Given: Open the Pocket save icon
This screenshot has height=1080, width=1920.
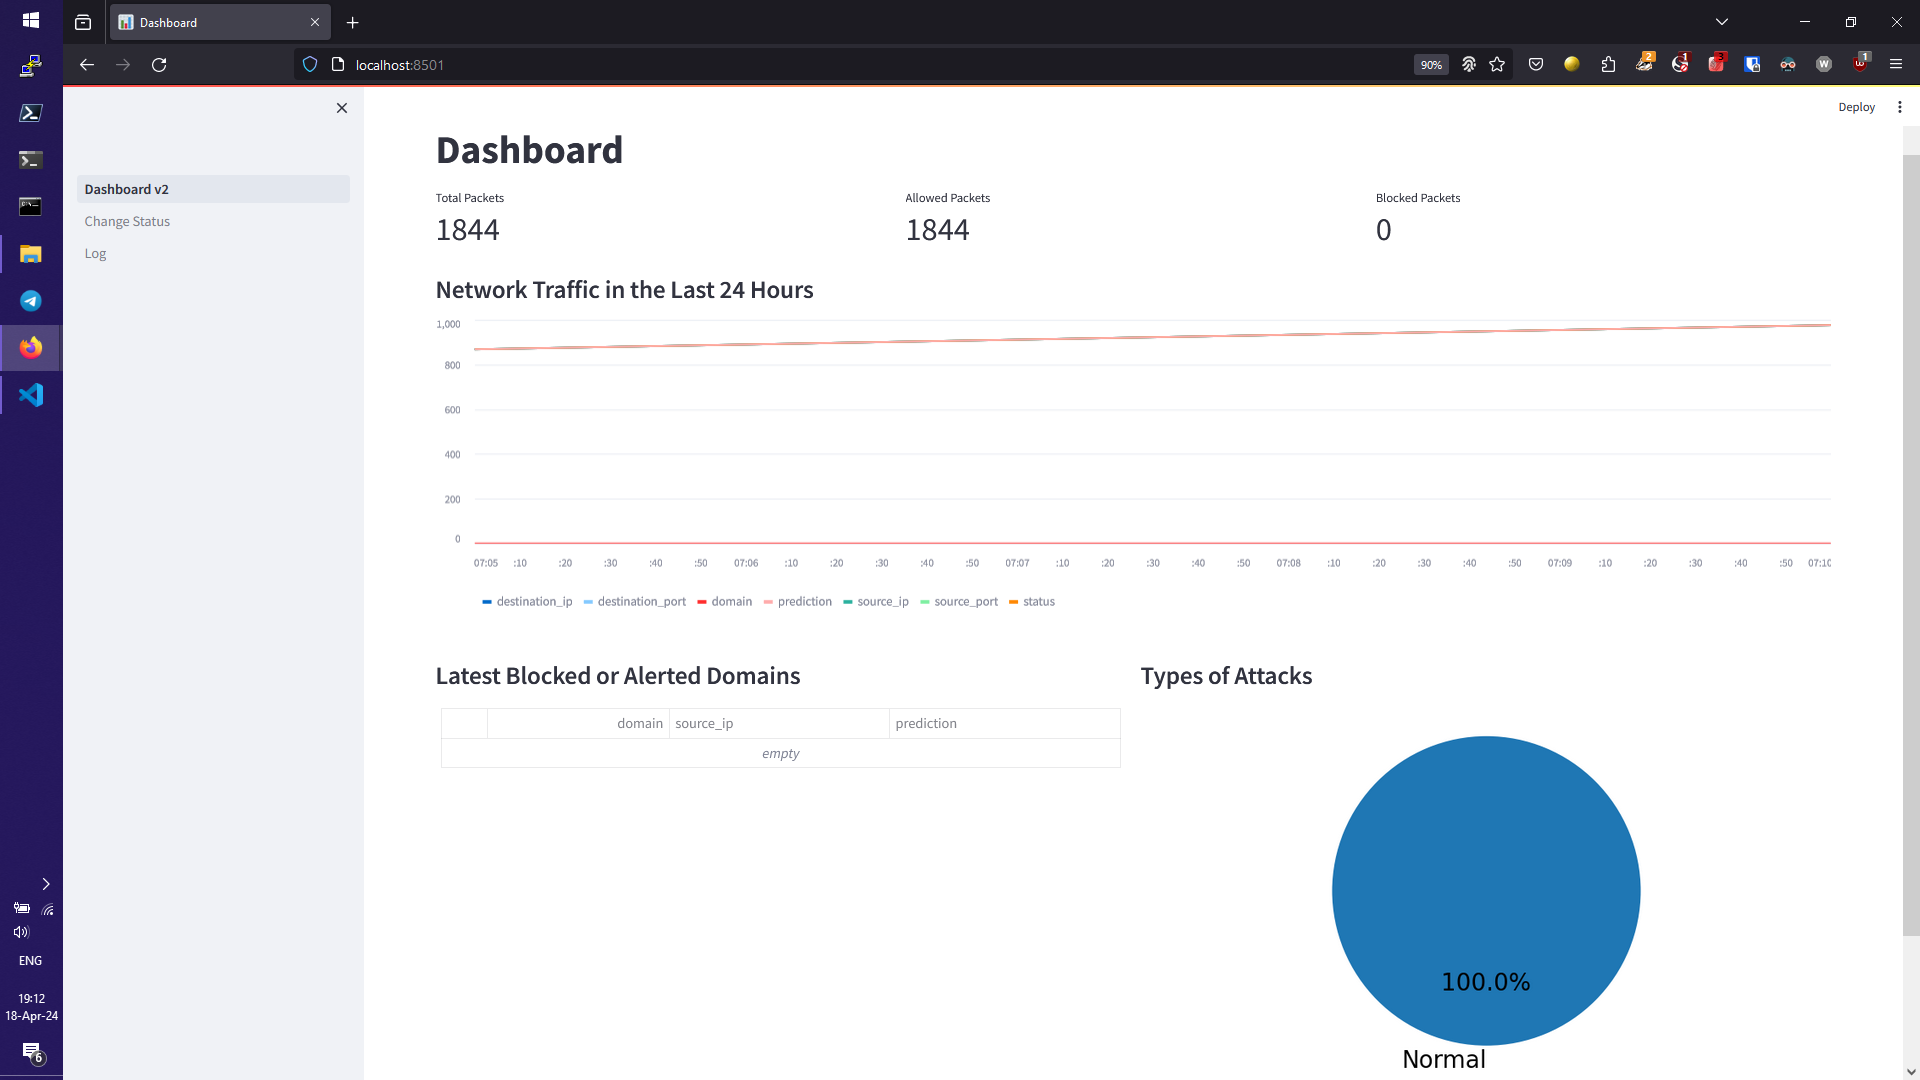Looking at the screenshot, I should point(1536,65).
